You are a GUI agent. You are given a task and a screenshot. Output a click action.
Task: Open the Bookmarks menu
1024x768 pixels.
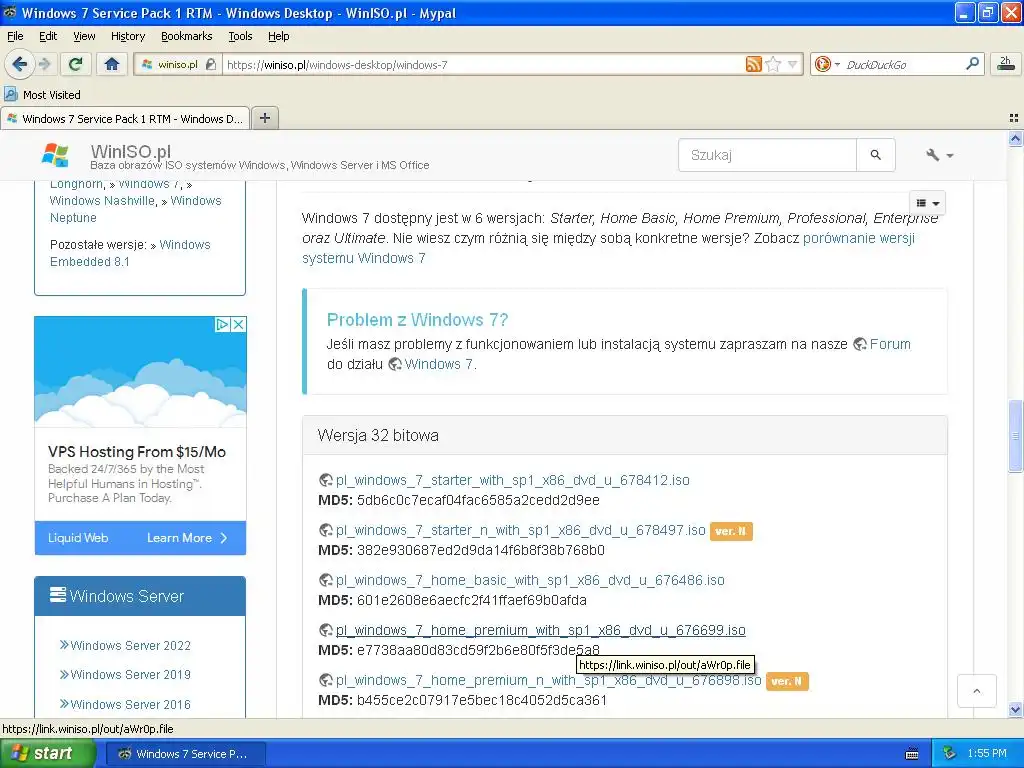click(187, 36)
